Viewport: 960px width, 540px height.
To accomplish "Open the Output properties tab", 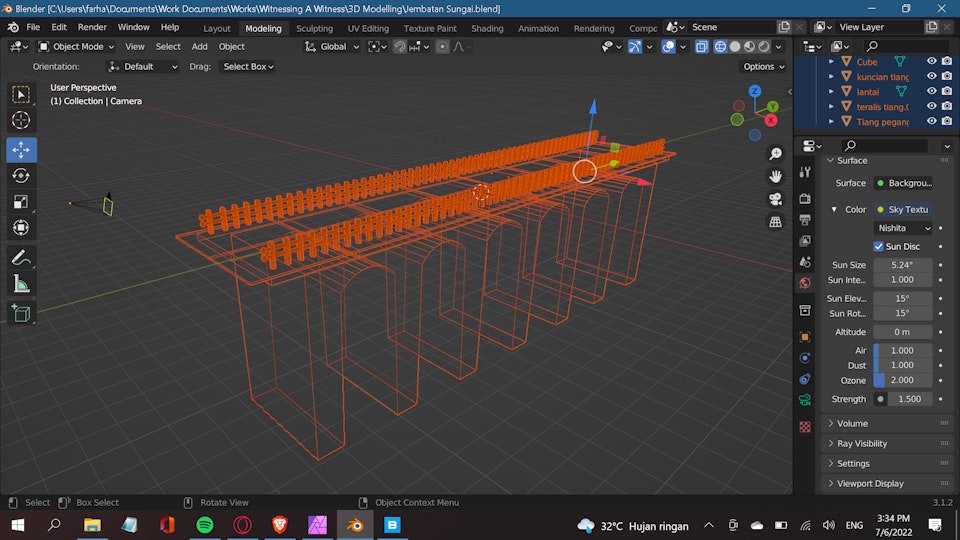I will pos(805,219).
